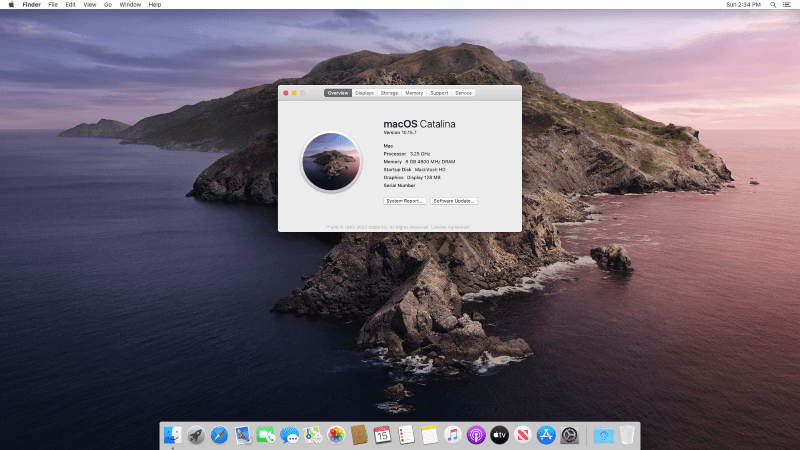Viewport: 800px width, 450px height.
Task: Open the Trash in dock
Action: [x=627, y=435]
